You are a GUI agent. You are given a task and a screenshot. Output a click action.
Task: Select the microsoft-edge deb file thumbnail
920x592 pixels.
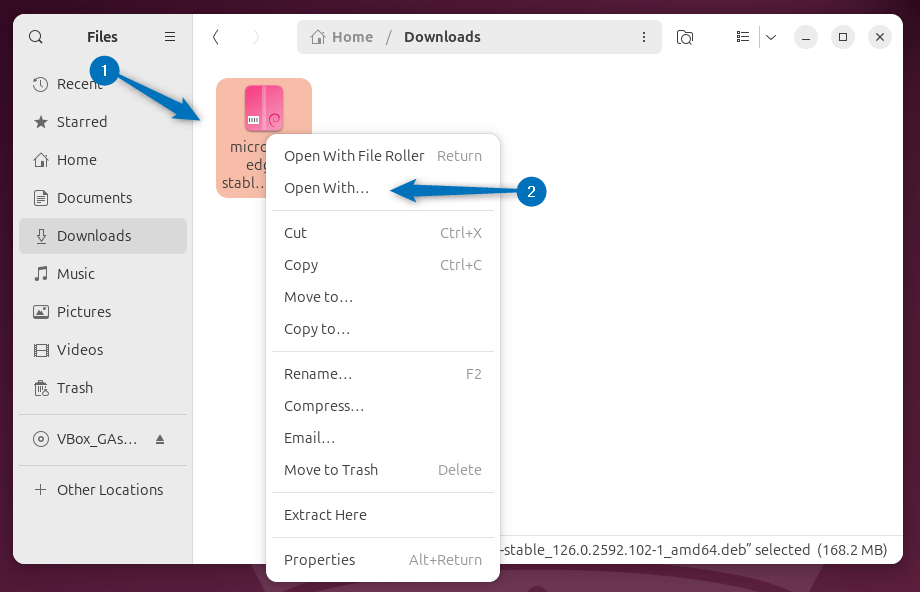click(x=263, y=107)
